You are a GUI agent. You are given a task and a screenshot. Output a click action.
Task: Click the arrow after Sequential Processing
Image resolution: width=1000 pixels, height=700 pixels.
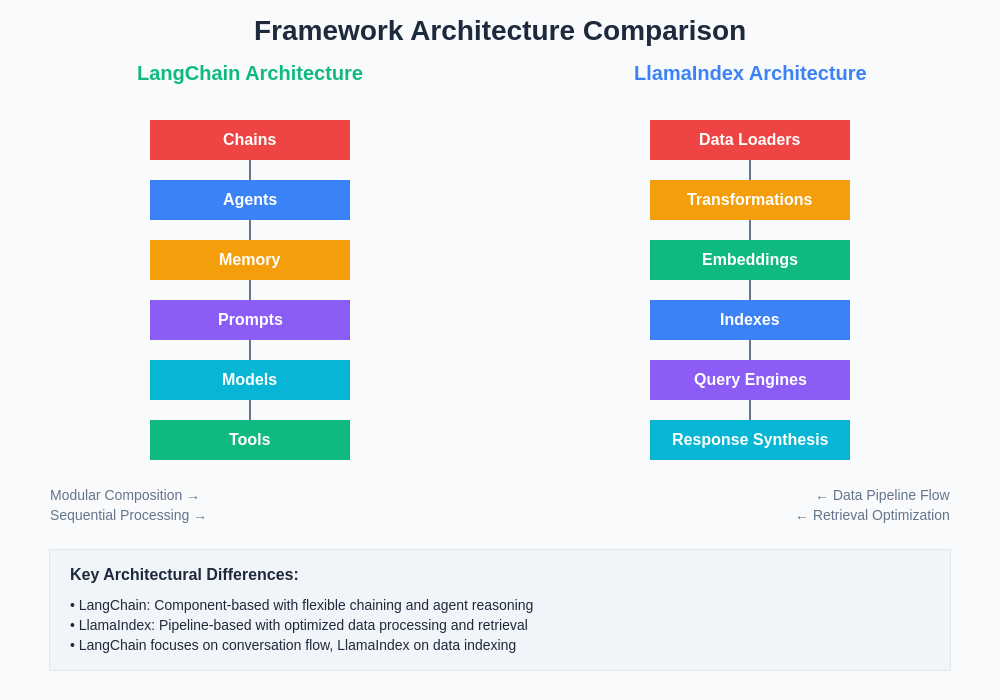200,517
